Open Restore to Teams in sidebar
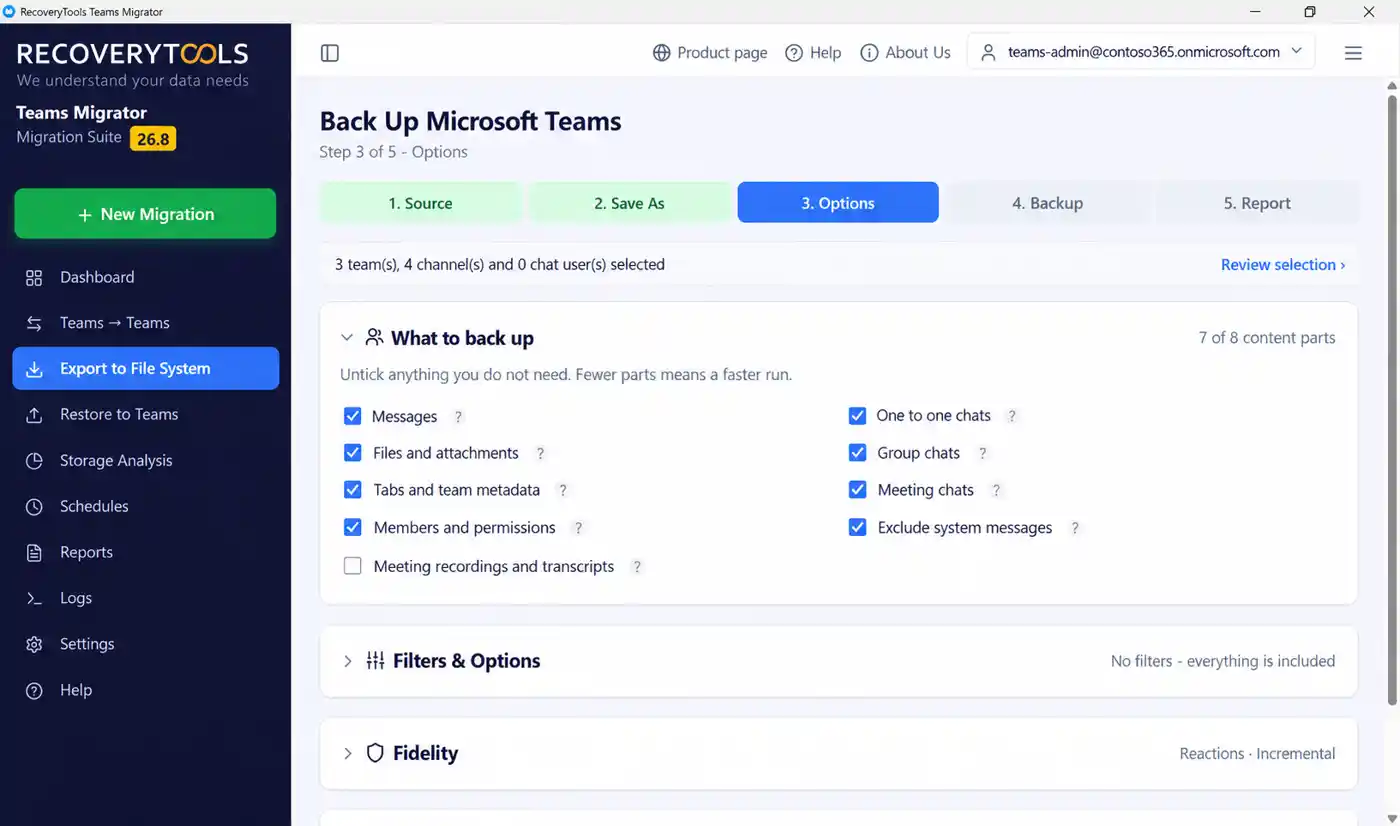Image resolution: width=1400 pixels, height=826 pixels. (x=145, y=414)
